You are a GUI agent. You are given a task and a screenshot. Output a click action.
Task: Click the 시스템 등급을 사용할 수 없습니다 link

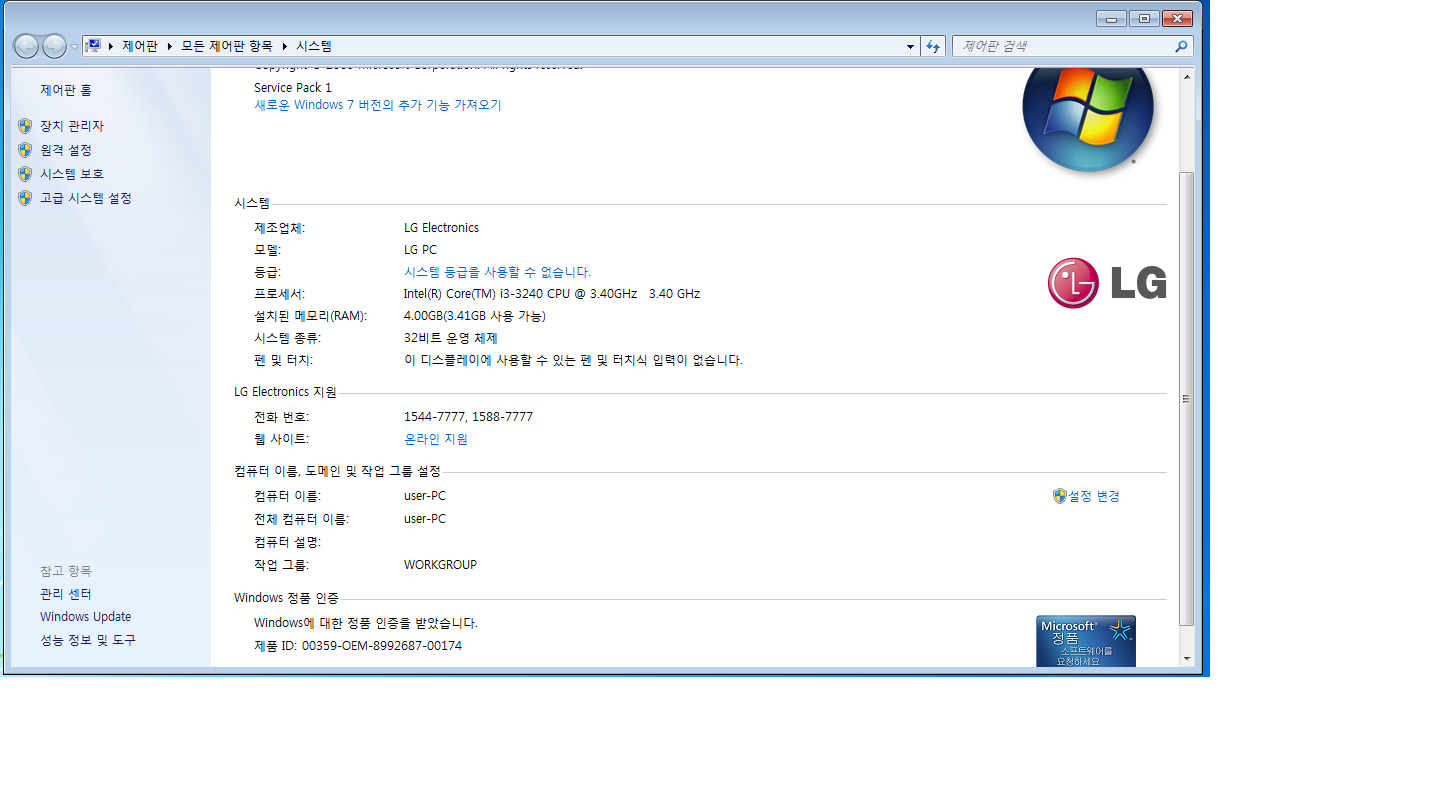pyautogui.click(x=498, y=272)
